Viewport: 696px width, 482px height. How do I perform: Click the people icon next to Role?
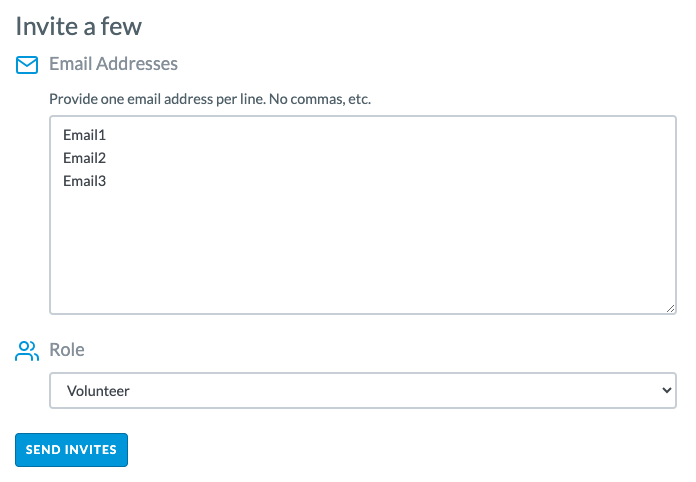[x=27, y=351]
